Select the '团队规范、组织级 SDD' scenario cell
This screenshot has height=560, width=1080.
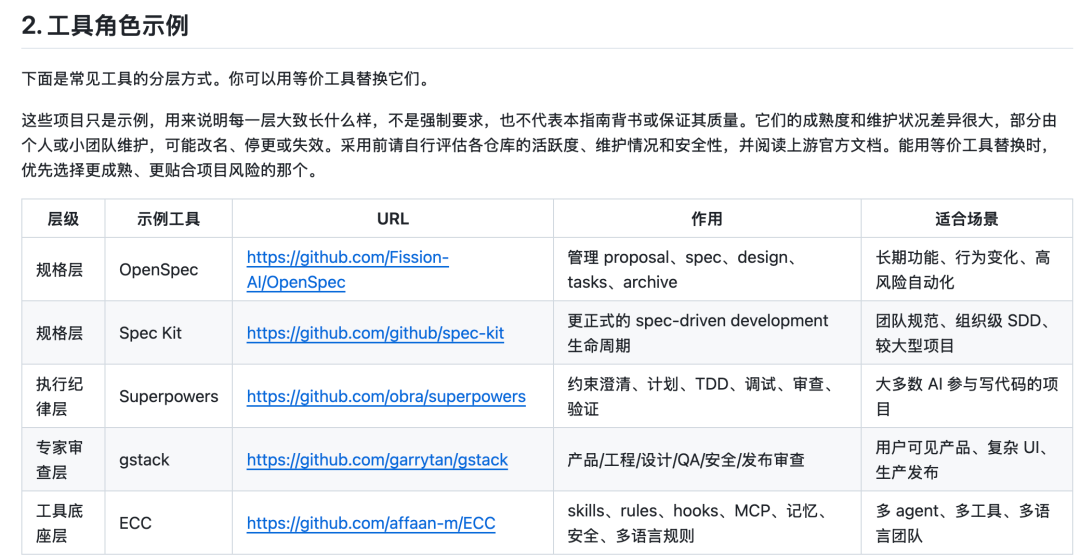966,333
